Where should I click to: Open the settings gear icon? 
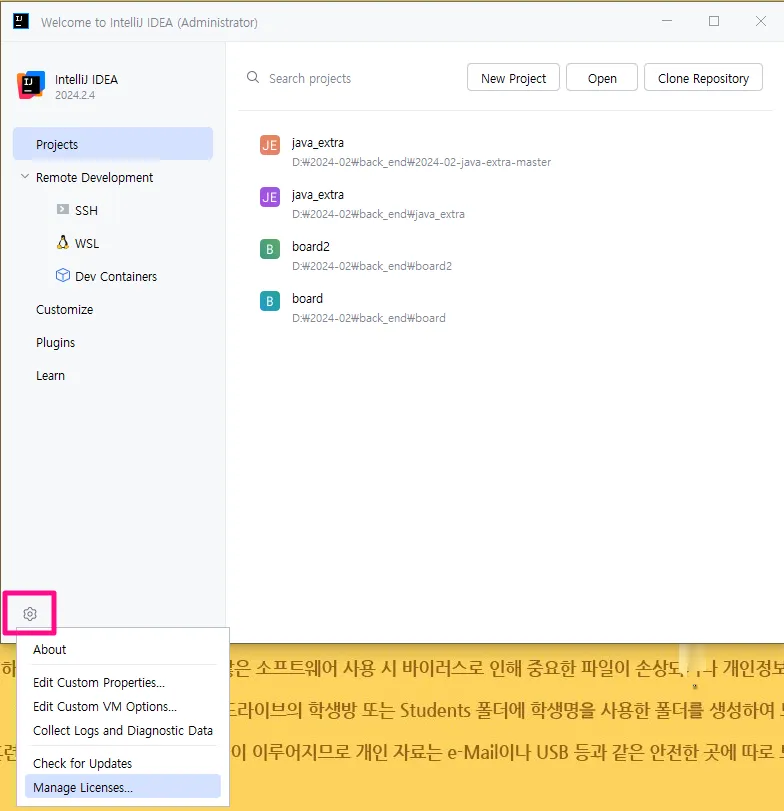(30, 613)
